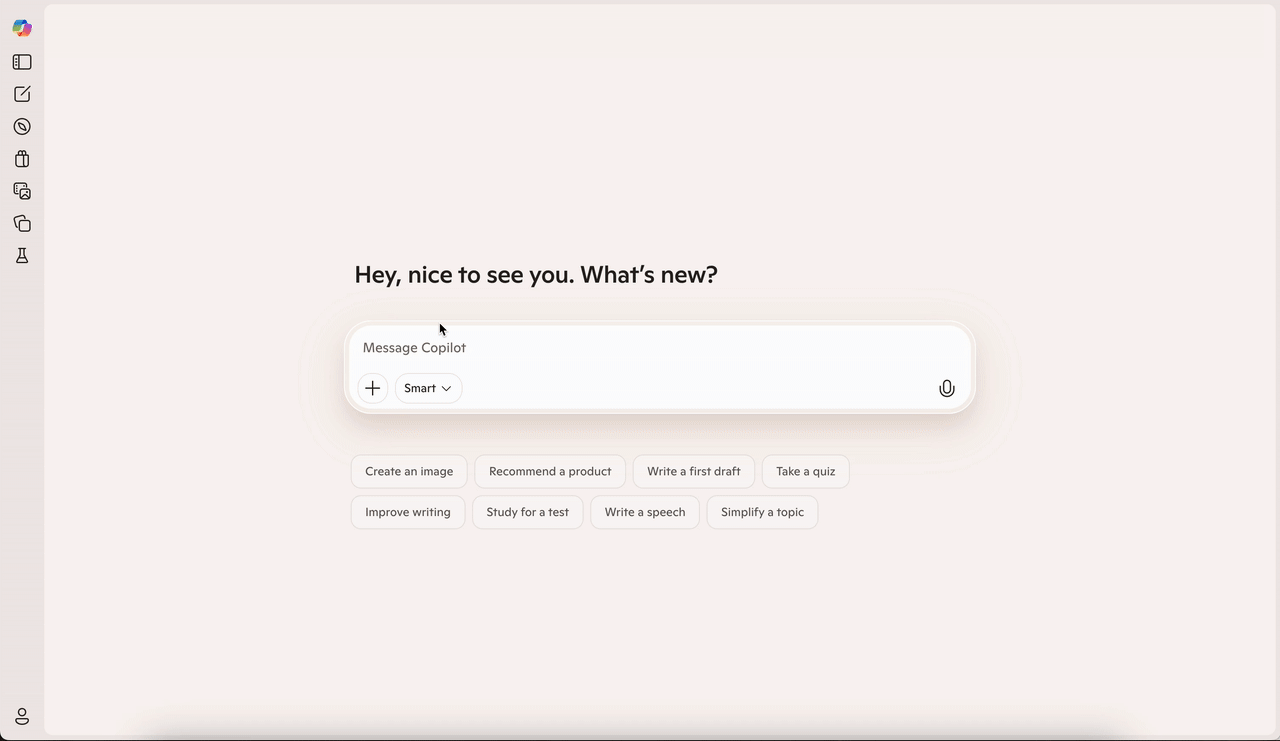
Task: Open the Labs flask icon
Action: [22, 256]
